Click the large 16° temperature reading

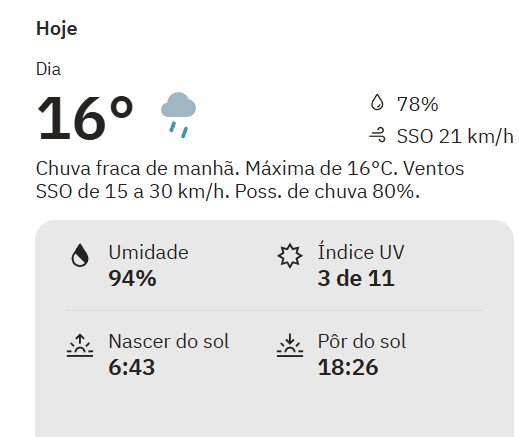pos(85,118)
